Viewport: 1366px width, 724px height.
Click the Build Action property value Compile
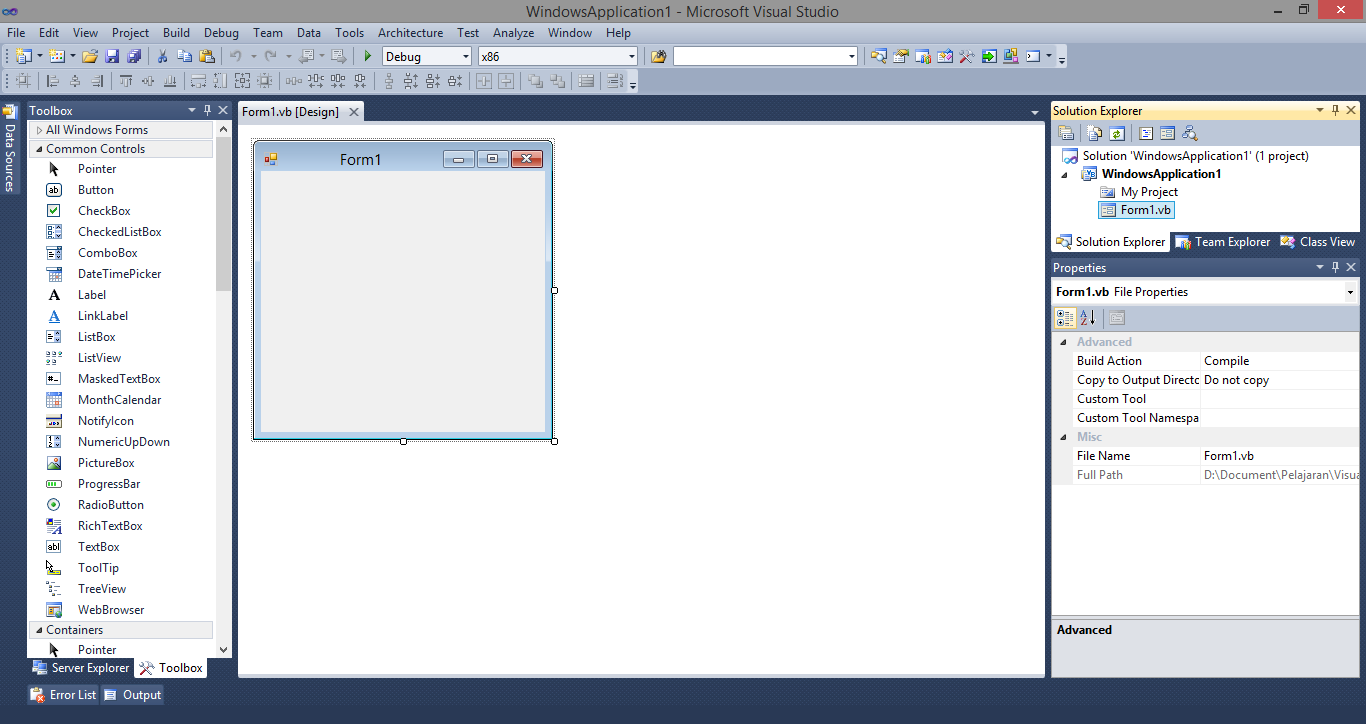coord(1280,361)
